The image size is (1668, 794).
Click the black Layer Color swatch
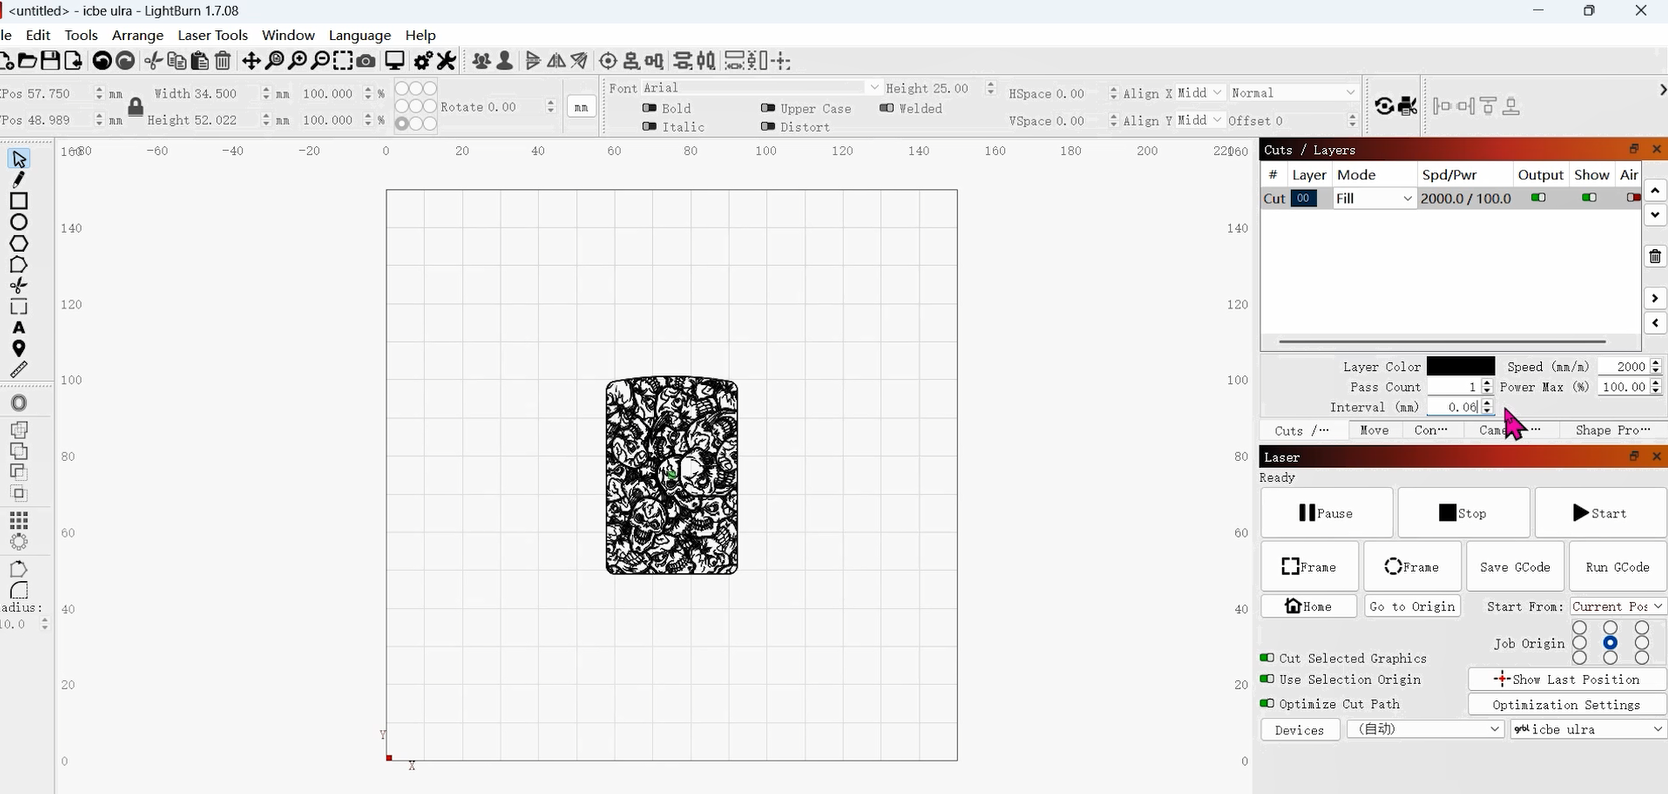pyautogui.click(x=1461, y=367)
